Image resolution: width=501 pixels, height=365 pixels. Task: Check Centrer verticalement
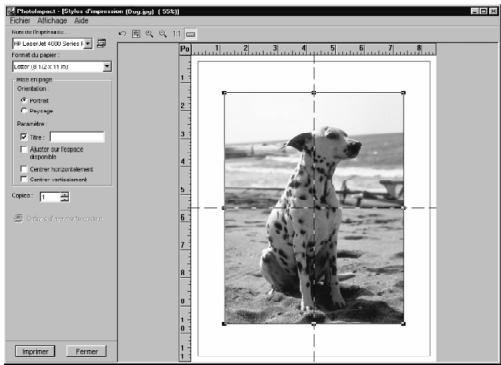click(23, 179)
